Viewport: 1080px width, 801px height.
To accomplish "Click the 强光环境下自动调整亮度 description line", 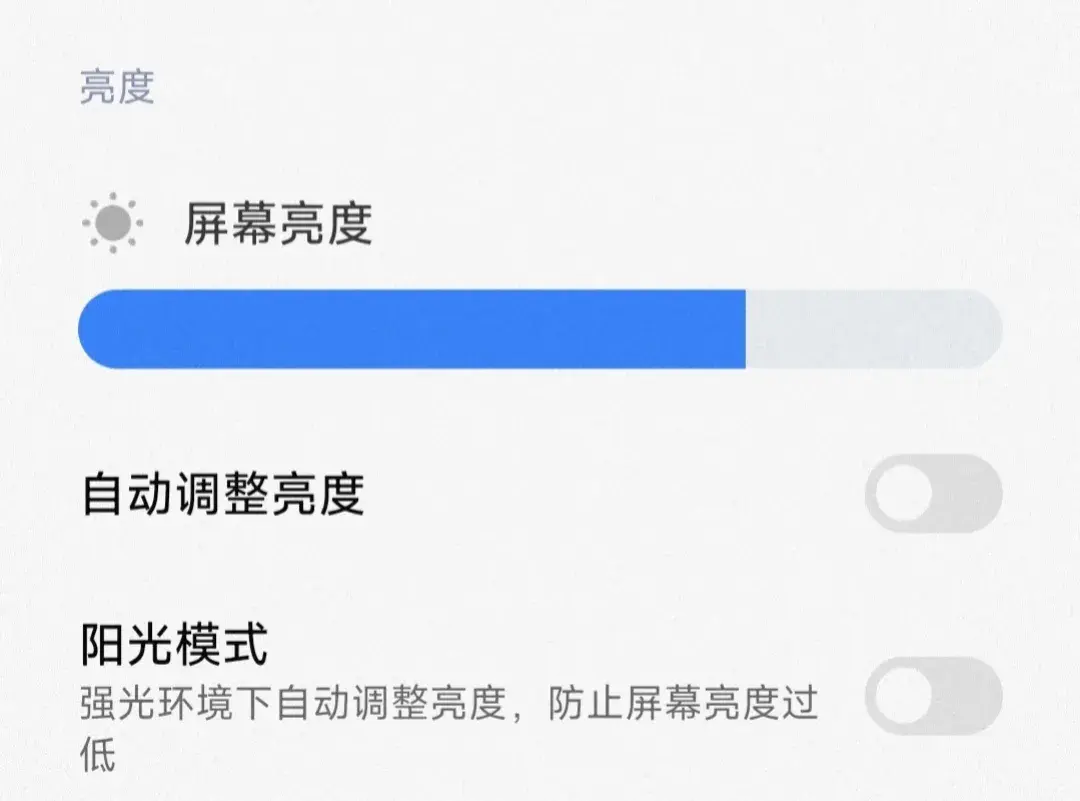I will (290, 704).
